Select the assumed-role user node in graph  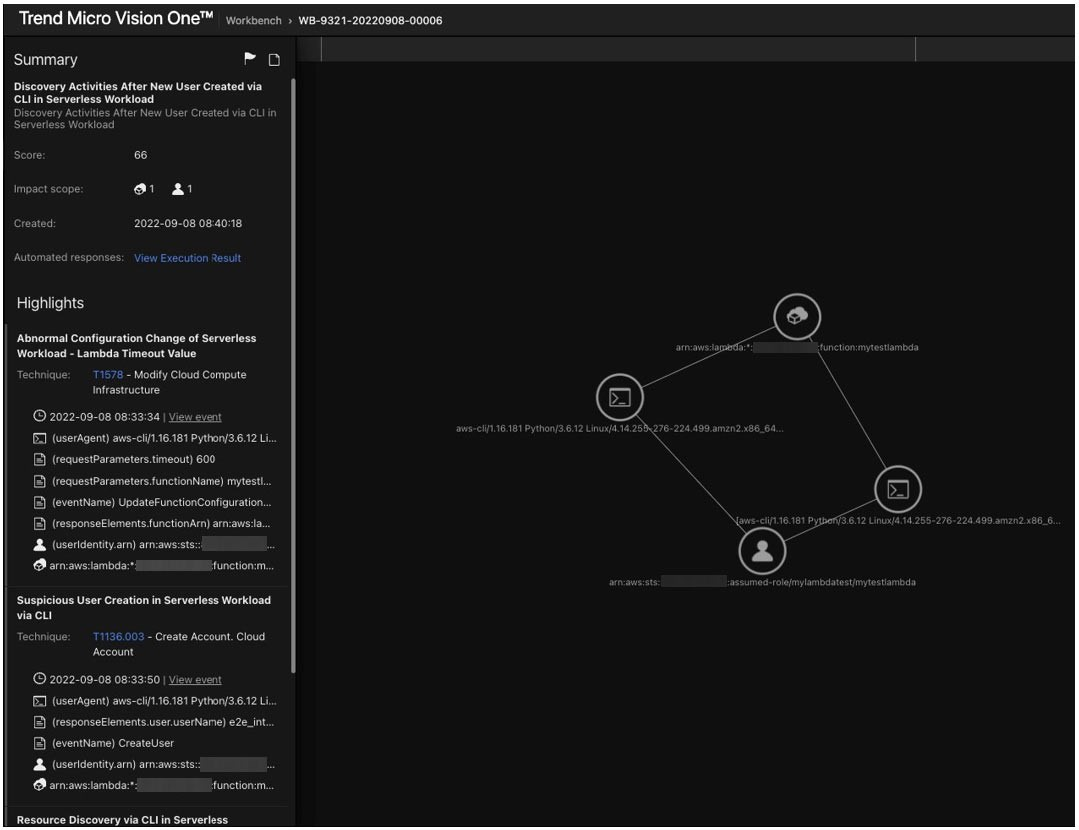(x=762, y=551)
